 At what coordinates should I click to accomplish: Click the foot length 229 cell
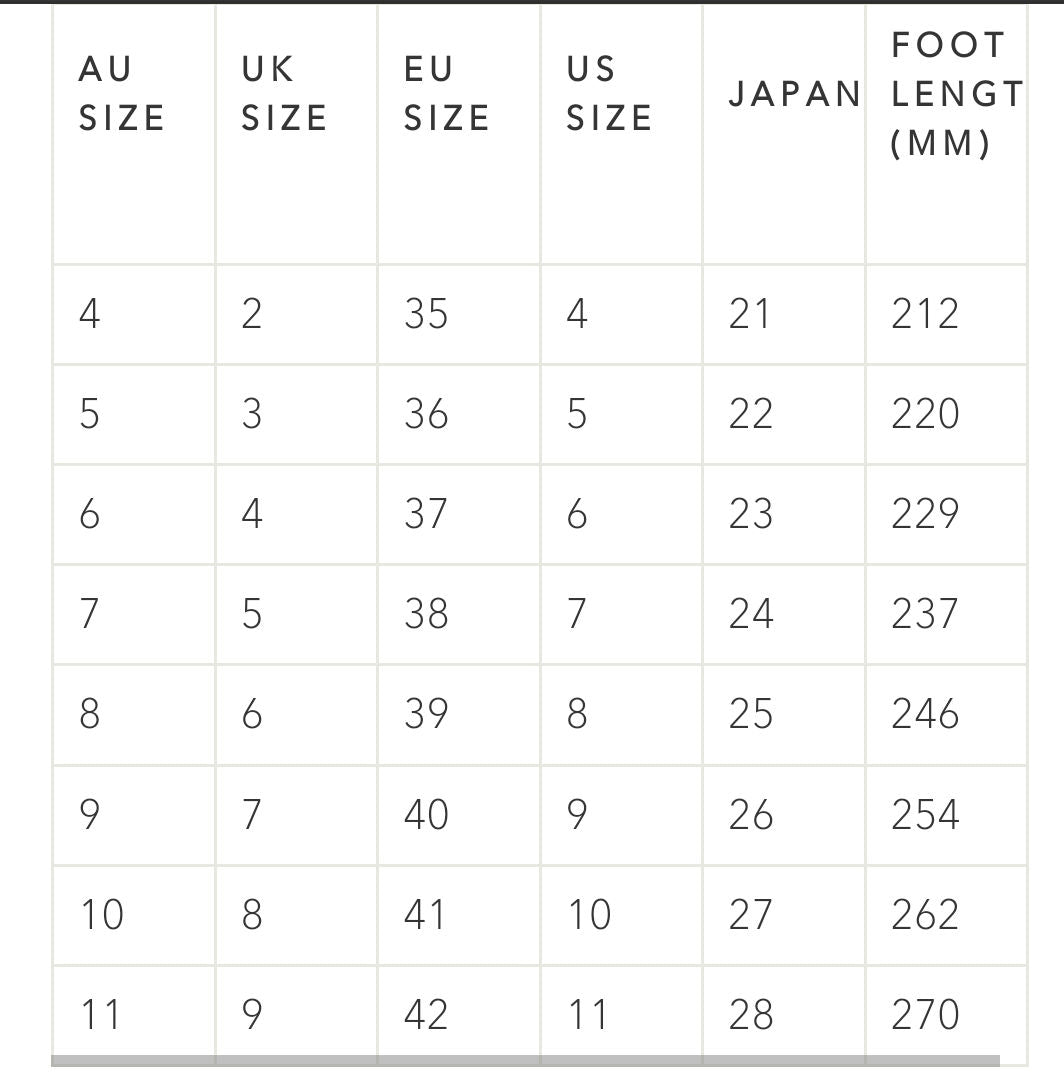point(925,514)
